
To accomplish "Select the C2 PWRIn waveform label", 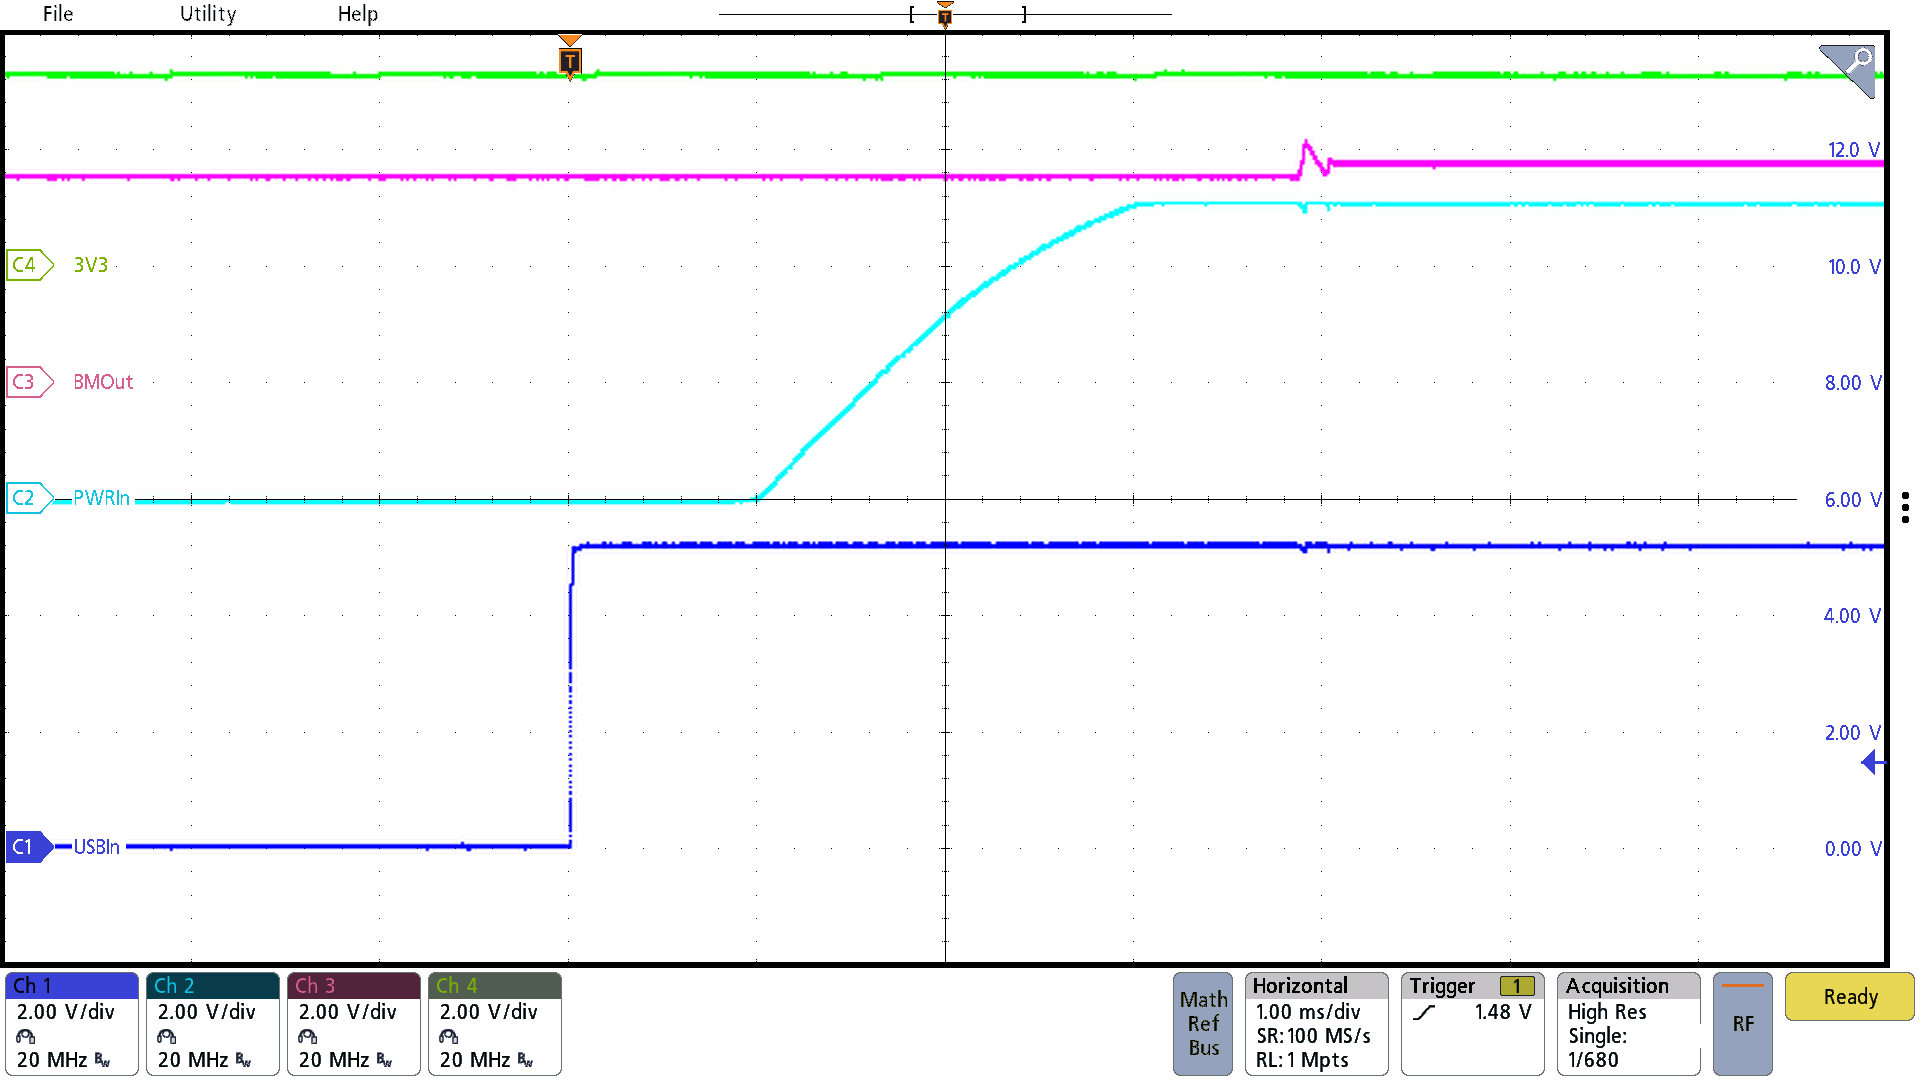I will (x=27, y=498).
